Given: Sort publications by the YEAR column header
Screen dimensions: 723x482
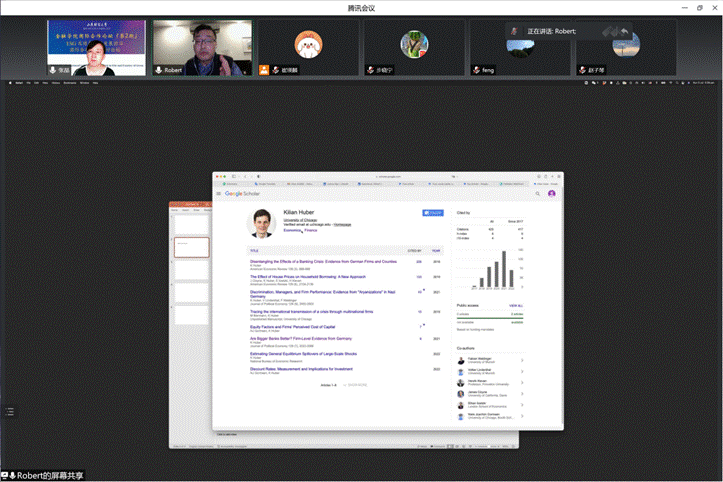Looking at the screenshot, I should 437,251.
